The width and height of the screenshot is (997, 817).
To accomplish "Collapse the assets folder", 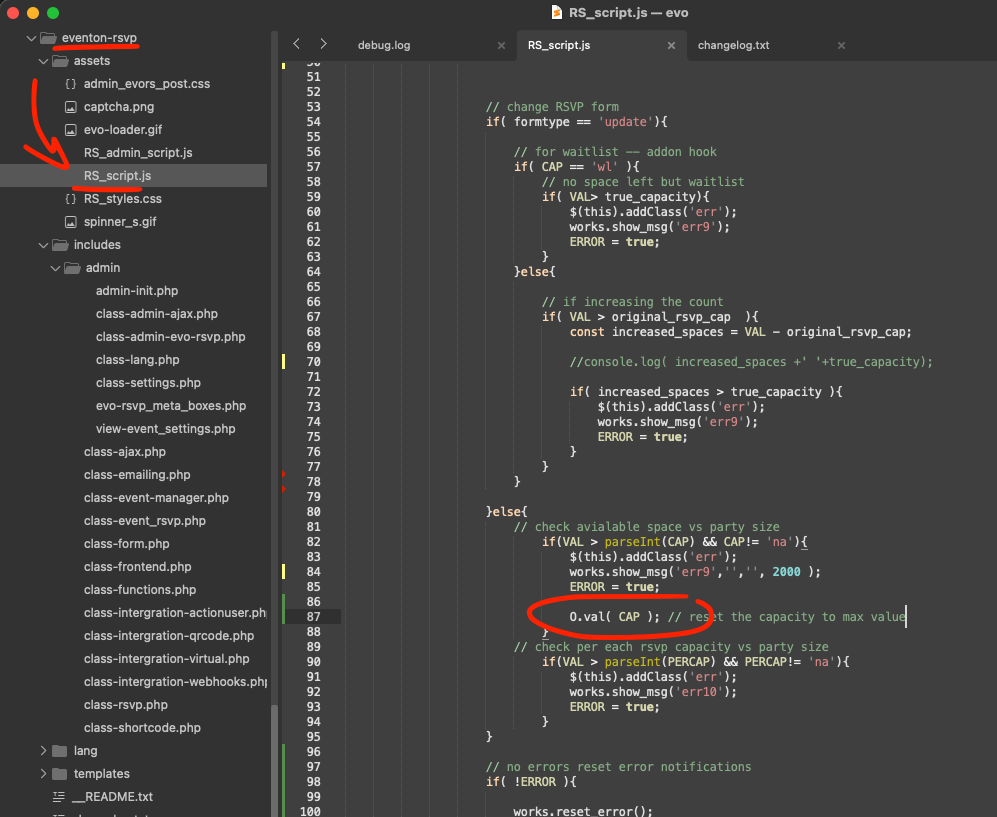I will (43, 61).
